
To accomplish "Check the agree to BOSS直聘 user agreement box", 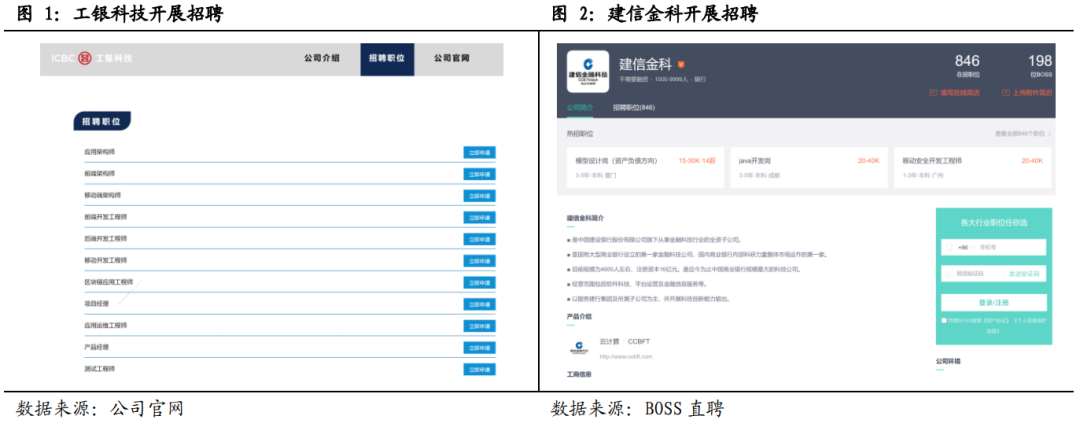I will pos(944,320).
